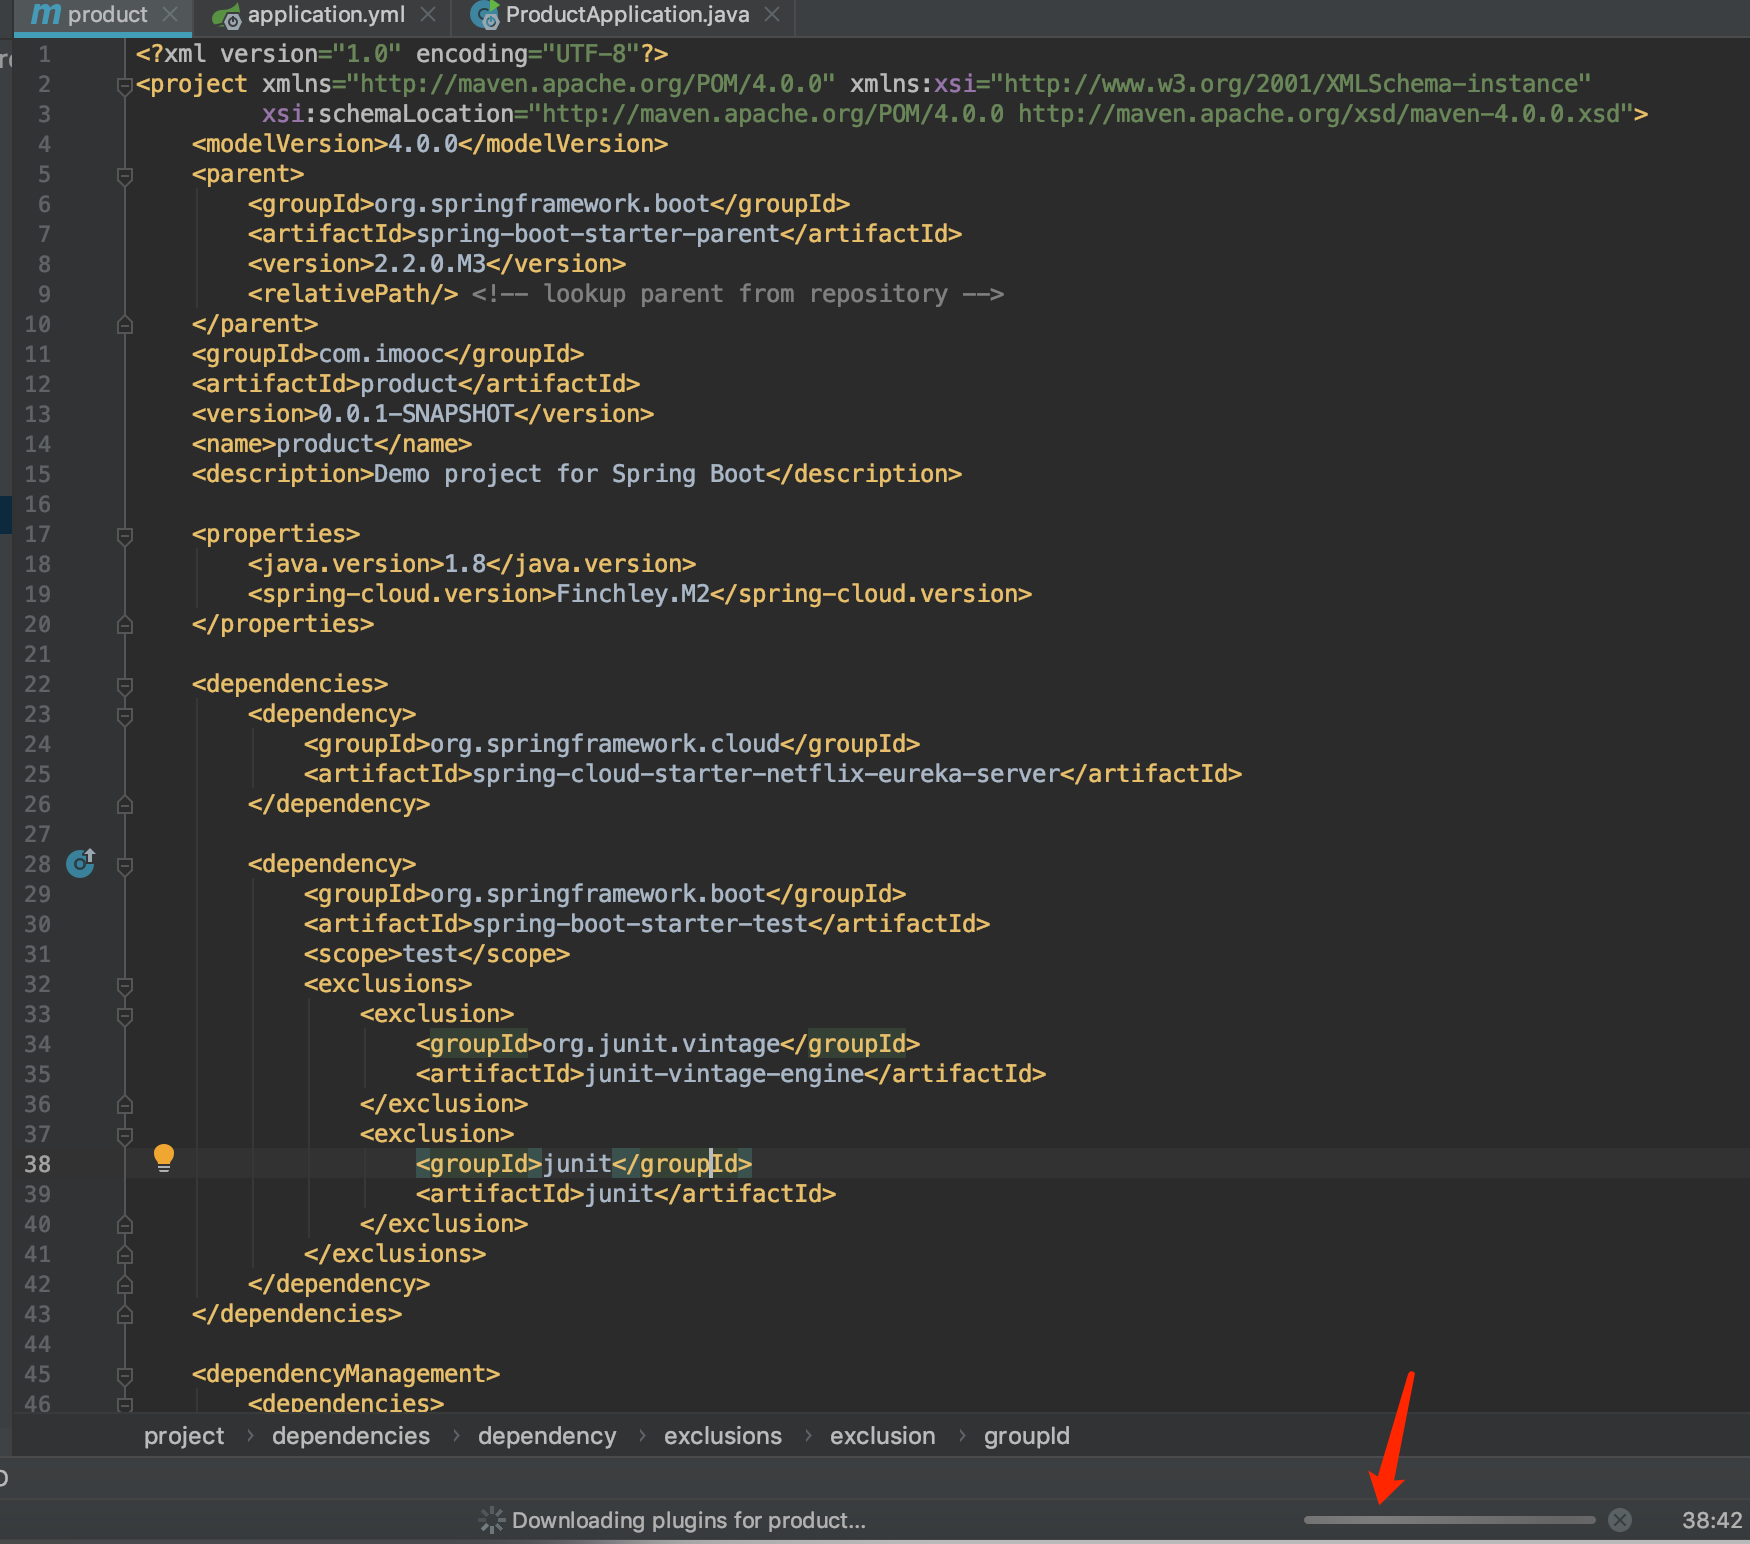1750x1544 pixels.
Task: Click the spinning progress indicator icon
Action: 491,1520
